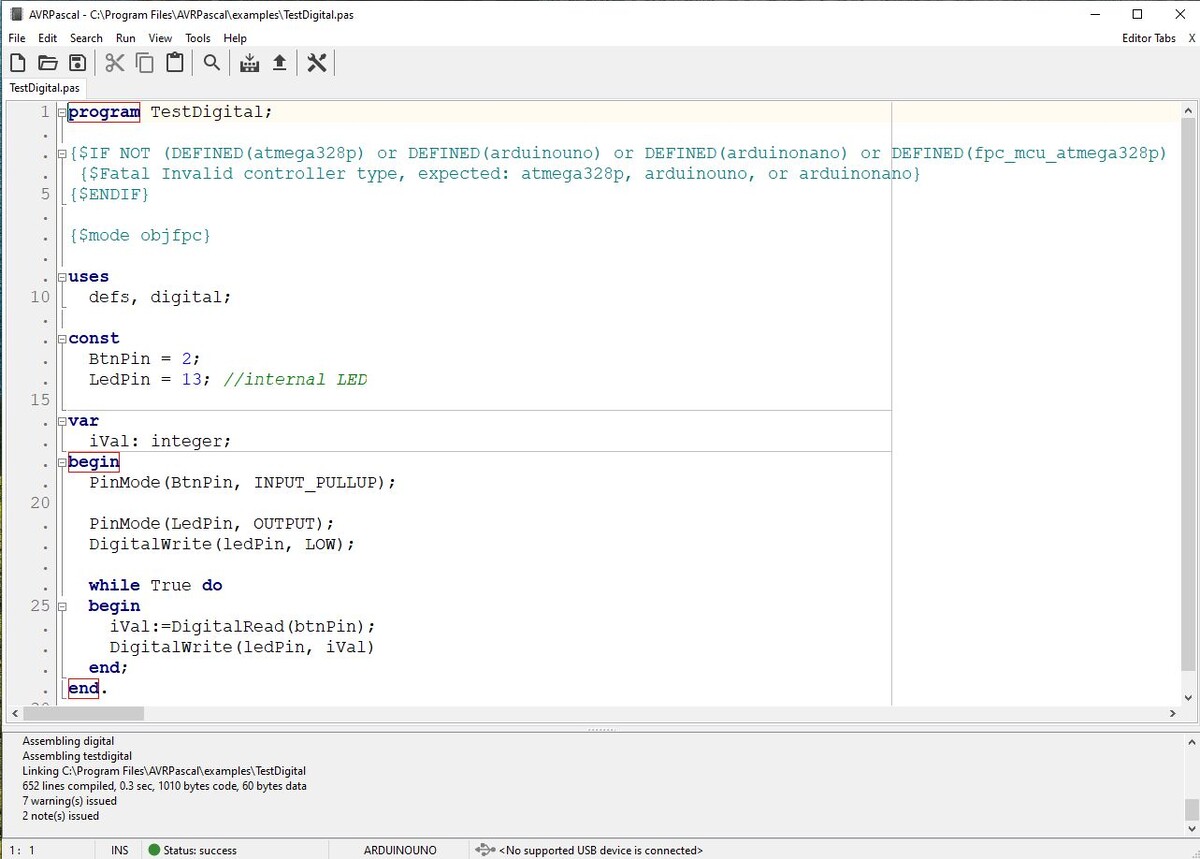
Task: Click 'while True do' code line
Action: pos(155,586)
